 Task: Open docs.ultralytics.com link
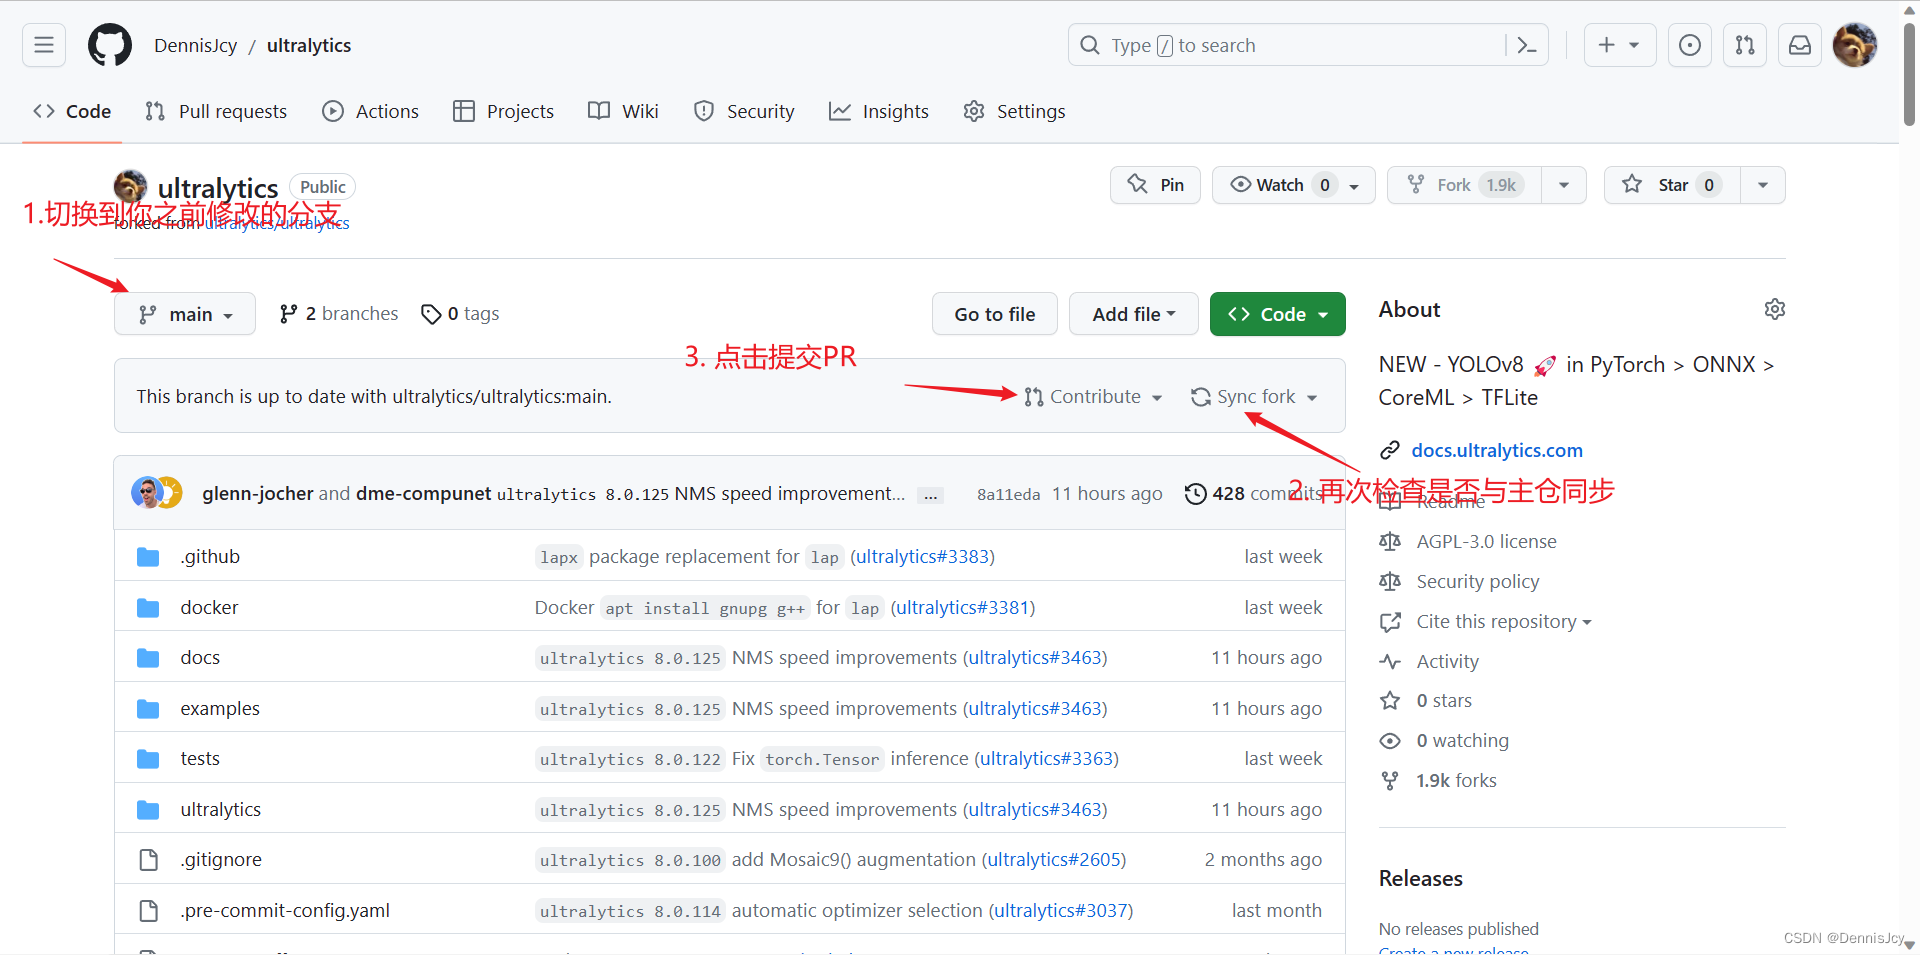coord(1497,451)
